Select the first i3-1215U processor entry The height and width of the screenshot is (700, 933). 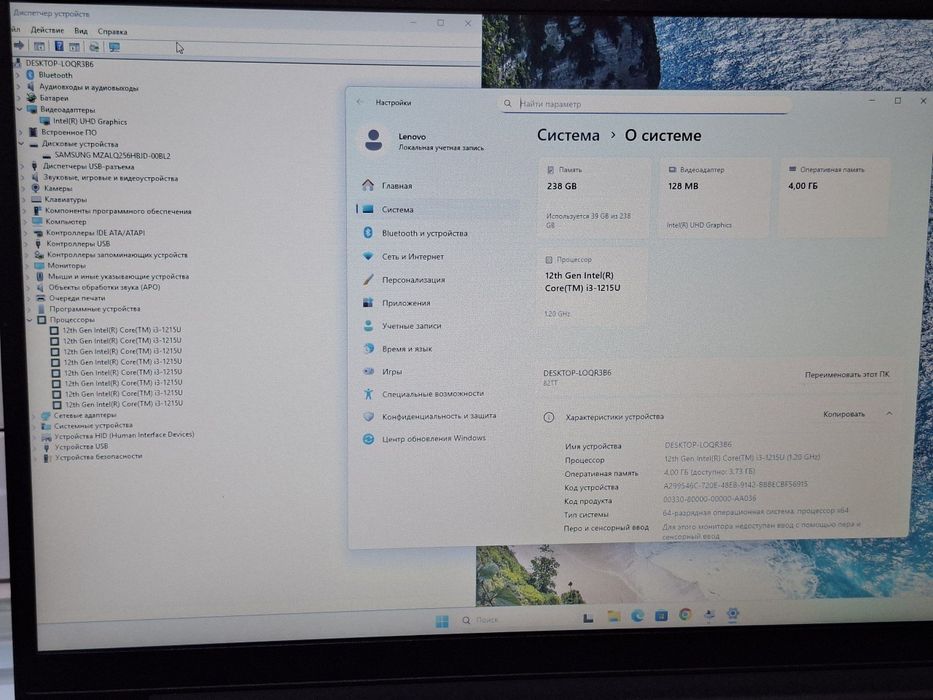click(121, 330)
